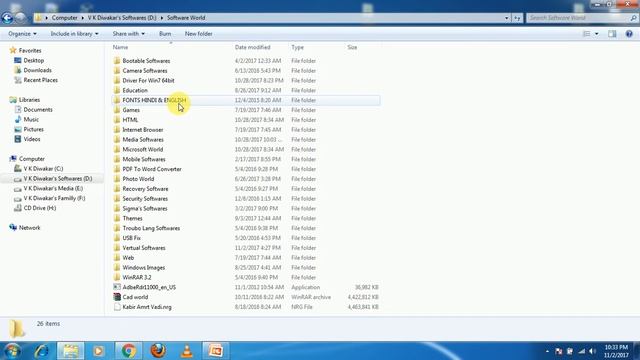Image resolution: width=640 pixels, height=360 pixels.
Task: Open the Share with dropdown
Action: pos(129,34)
